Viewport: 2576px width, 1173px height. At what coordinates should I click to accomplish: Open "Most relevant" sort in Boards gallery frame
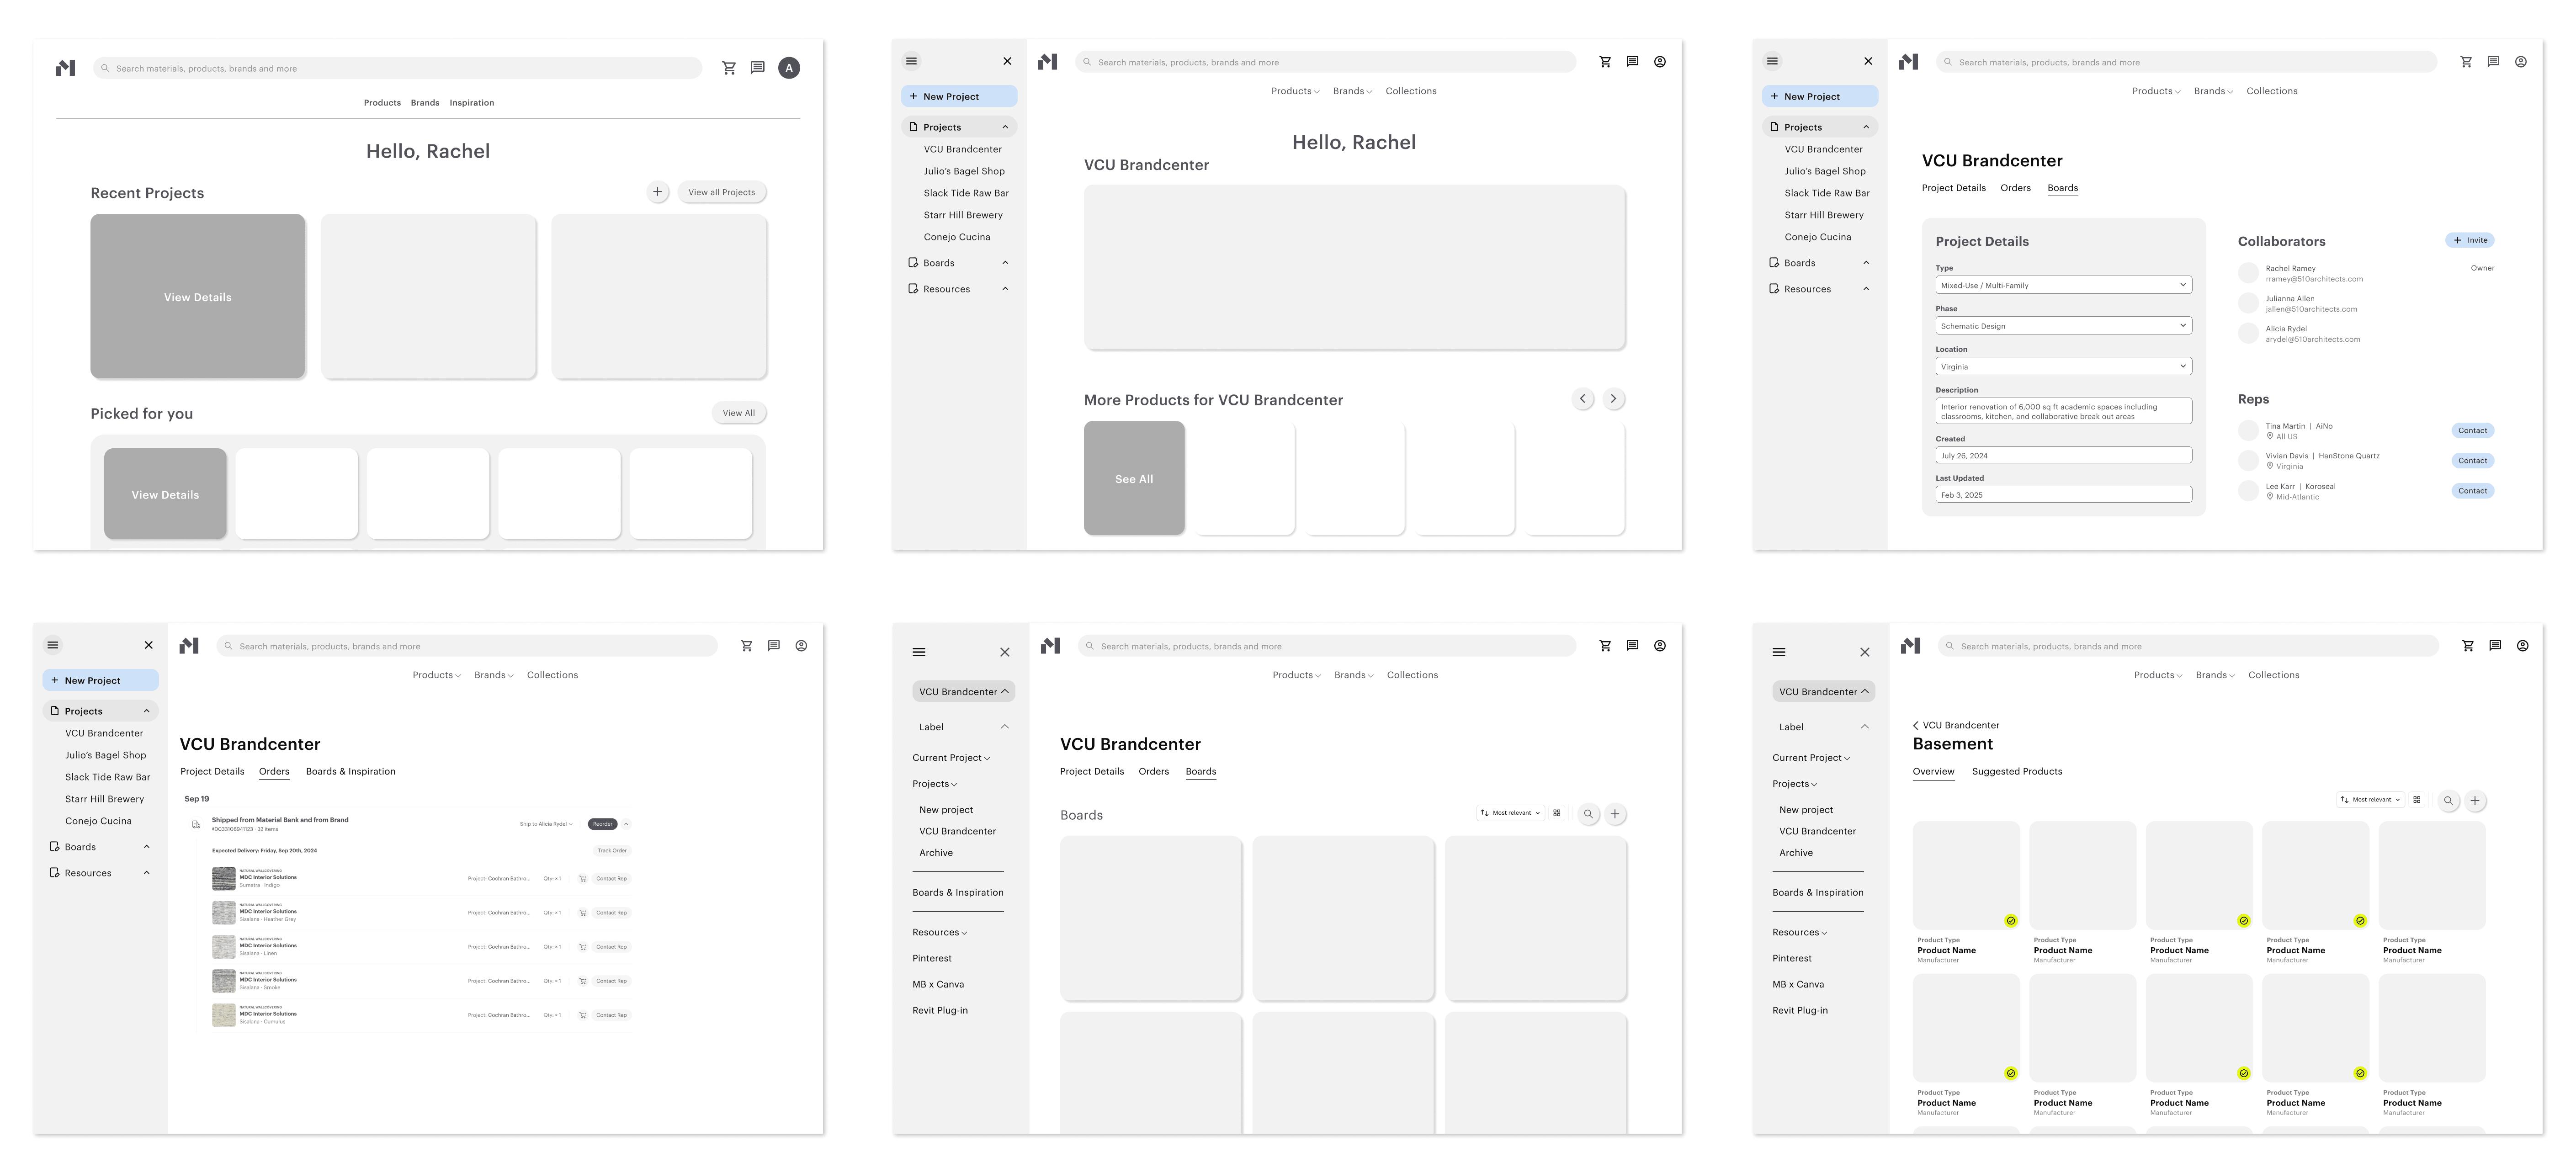tap(1510, 813)
